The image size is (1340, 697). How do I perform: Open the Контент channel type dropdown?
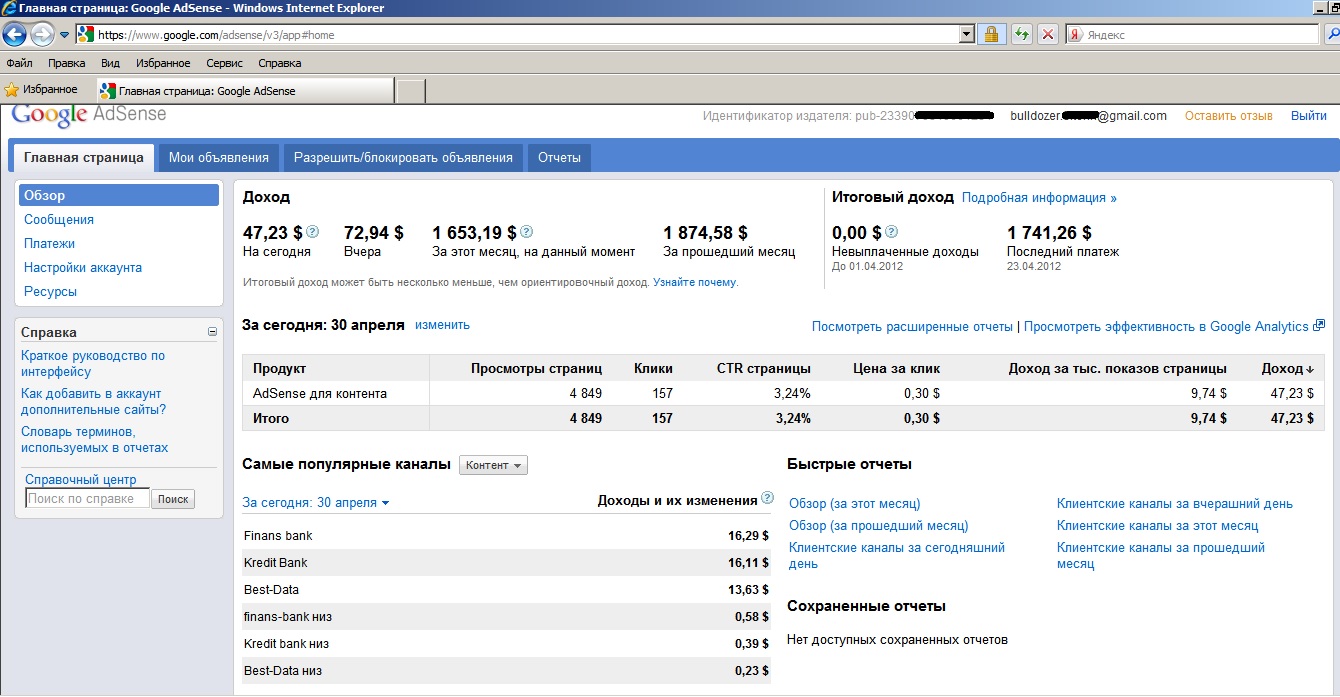(493, 465)
